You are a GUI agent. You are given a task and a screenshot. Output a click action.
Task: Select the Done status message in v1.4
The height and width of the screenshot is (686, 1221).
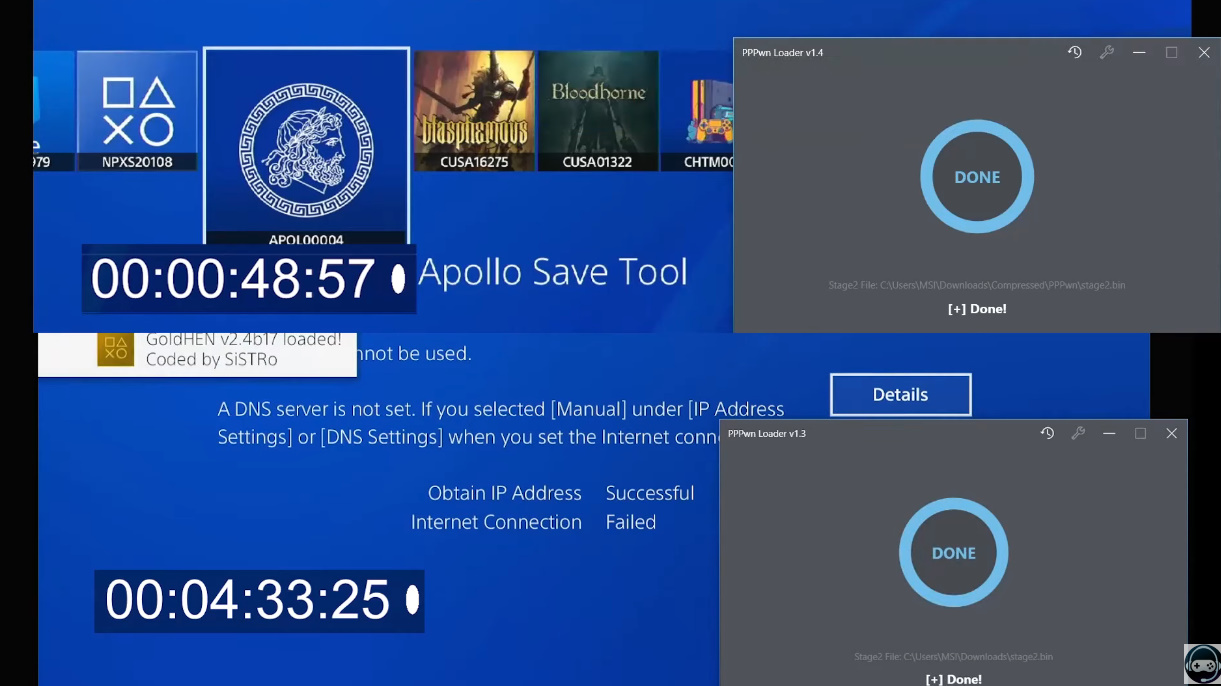(x=977, y=308)
